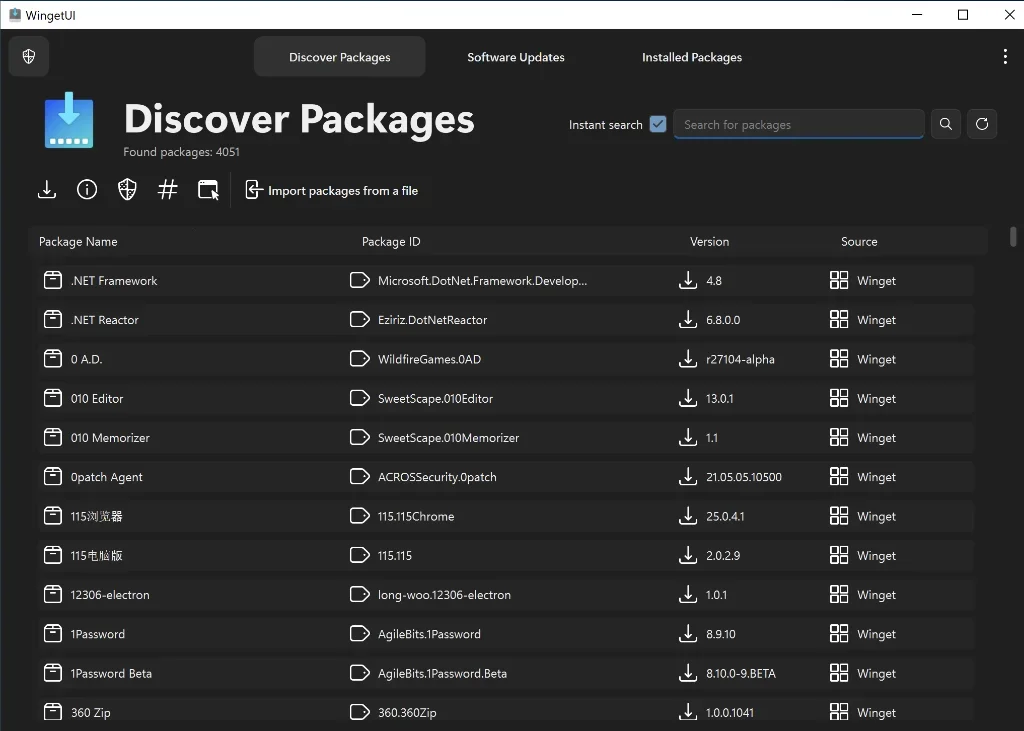
Task: Click the tag icon beside SweetScape.010Editor
Action: (x=360, y=398)
